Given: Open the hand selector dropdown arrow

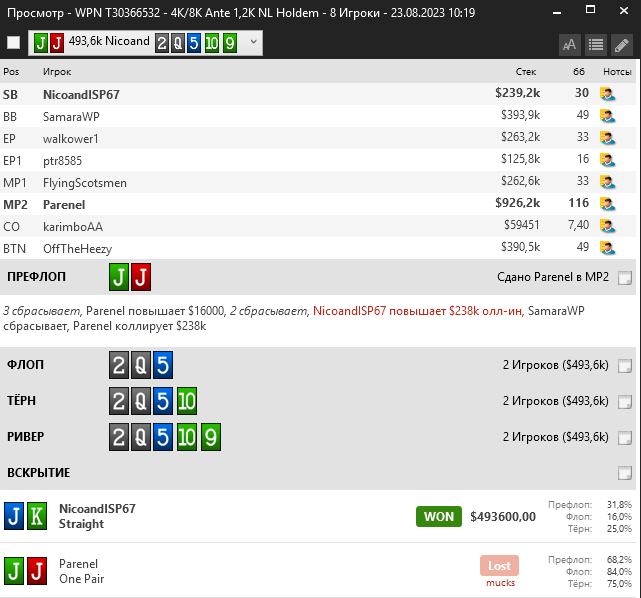Looking at the screenshot, I should (x=253, y=42).
